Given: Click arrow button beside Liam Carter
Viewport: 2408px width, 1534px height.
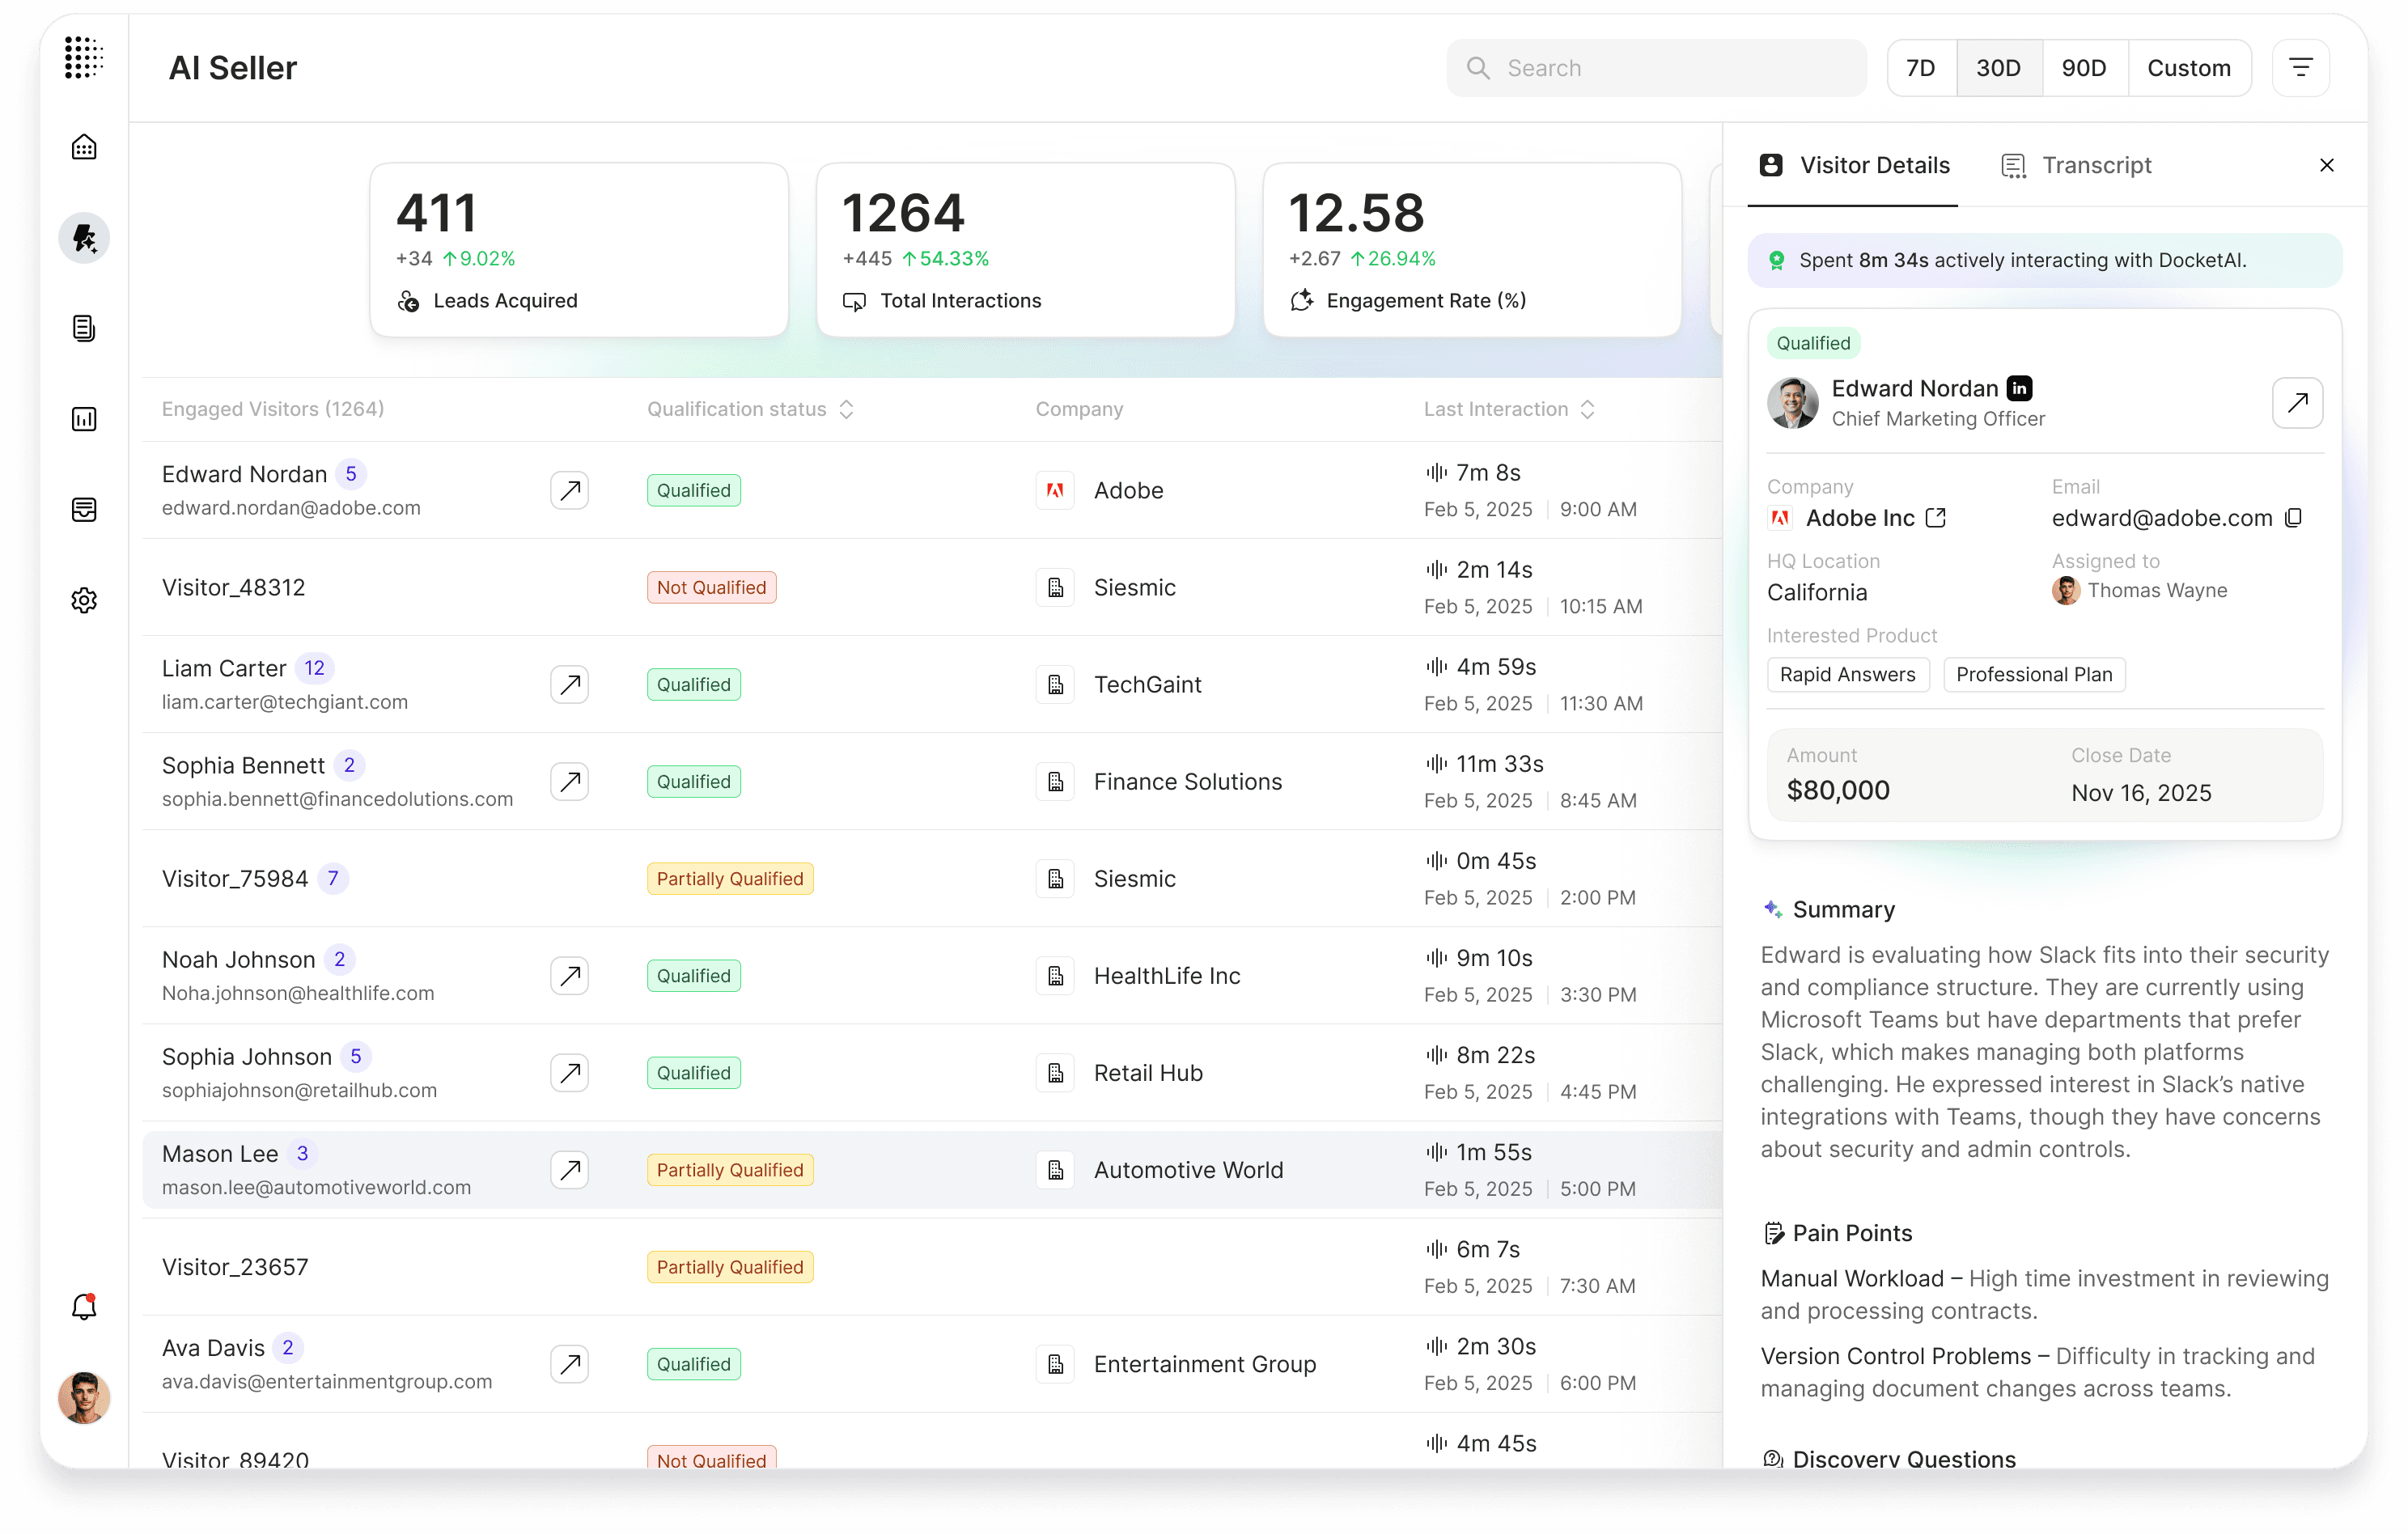Looking at the screenshot, I should click(569, 685).
